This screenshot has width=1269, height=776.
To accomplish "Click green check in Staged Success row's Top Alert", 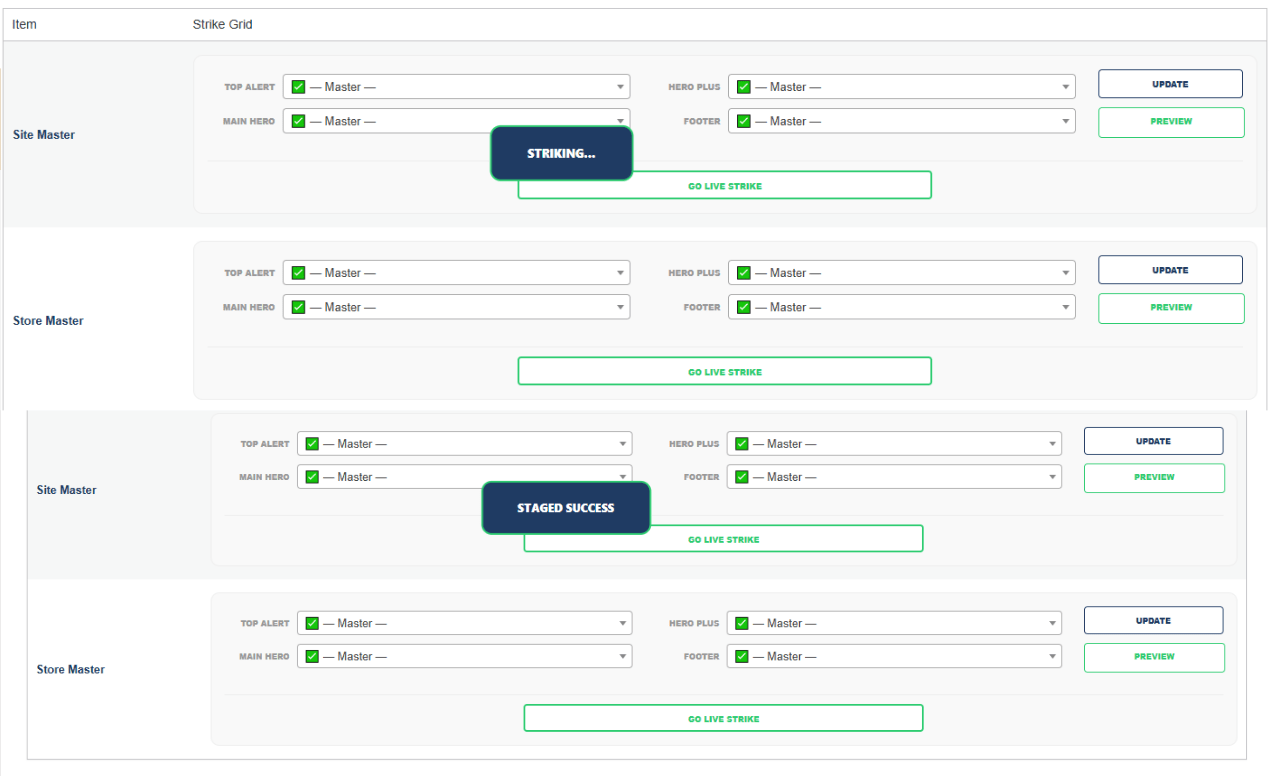I will (312, 444).
